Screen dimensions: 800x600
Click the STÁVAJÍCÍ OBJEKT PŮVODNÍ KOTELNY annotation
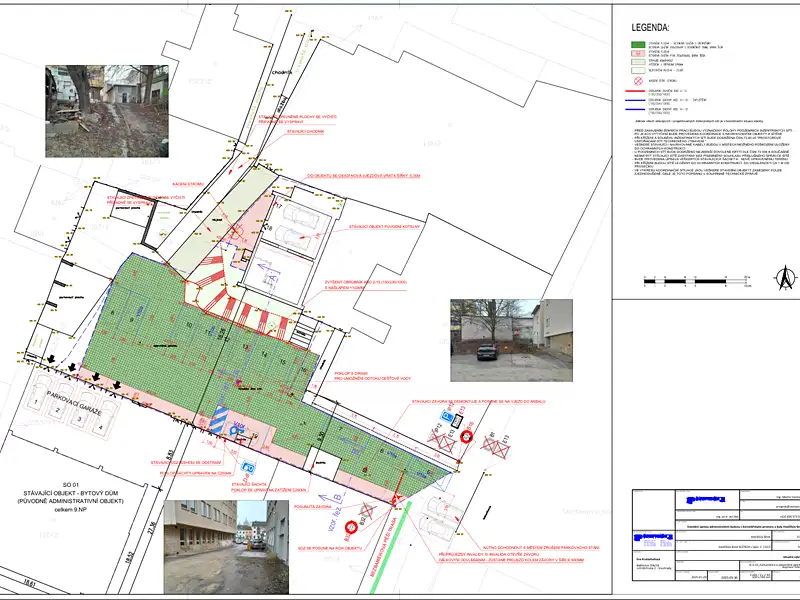(384, 227)
